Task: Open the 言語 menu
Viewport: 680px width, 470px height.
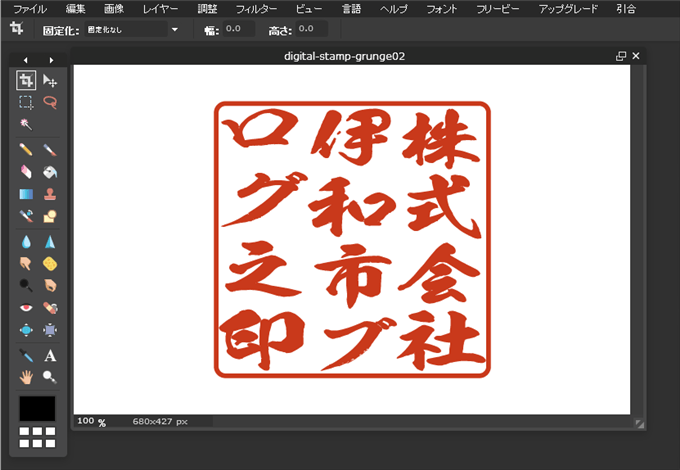Action: click(x=351, y=9)
